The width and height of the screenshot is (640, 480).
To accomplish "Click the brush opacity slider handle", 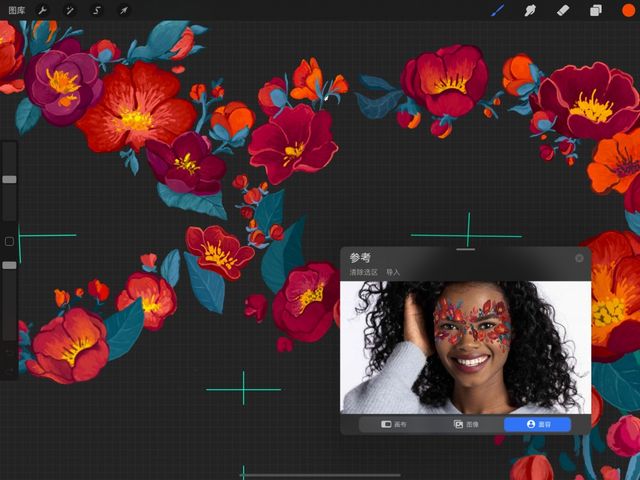I will 9,265.
